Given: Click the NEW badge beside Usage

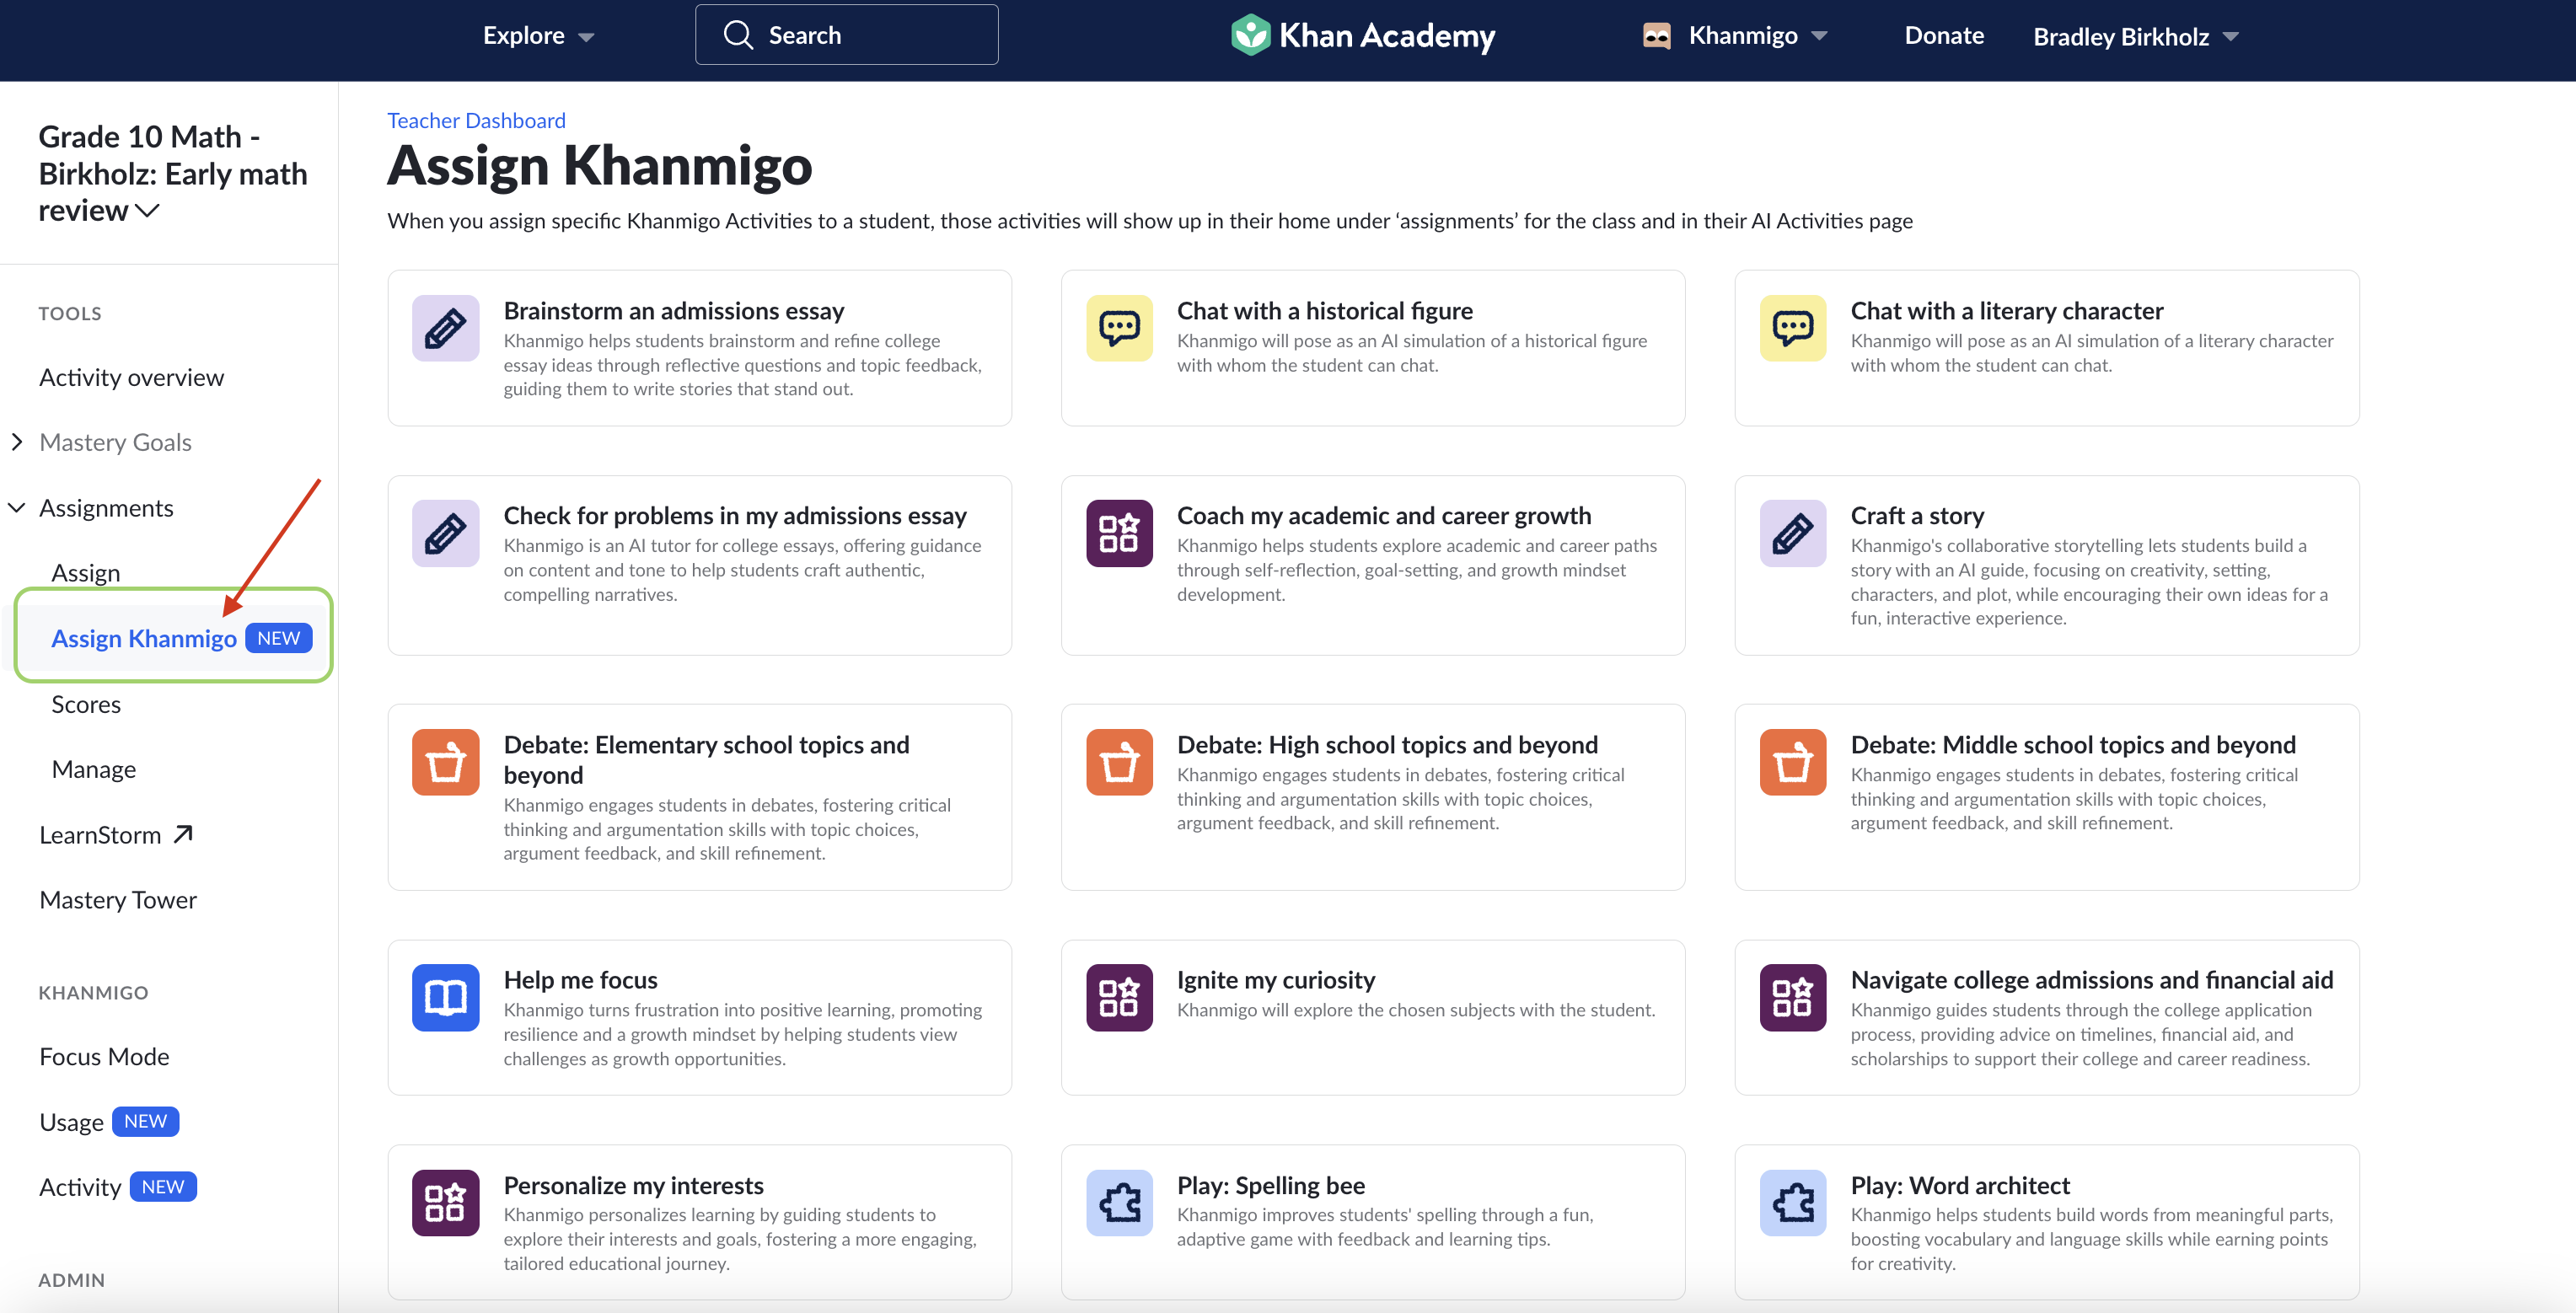Looking at the screenshot, I should (x=146, y=1121).
